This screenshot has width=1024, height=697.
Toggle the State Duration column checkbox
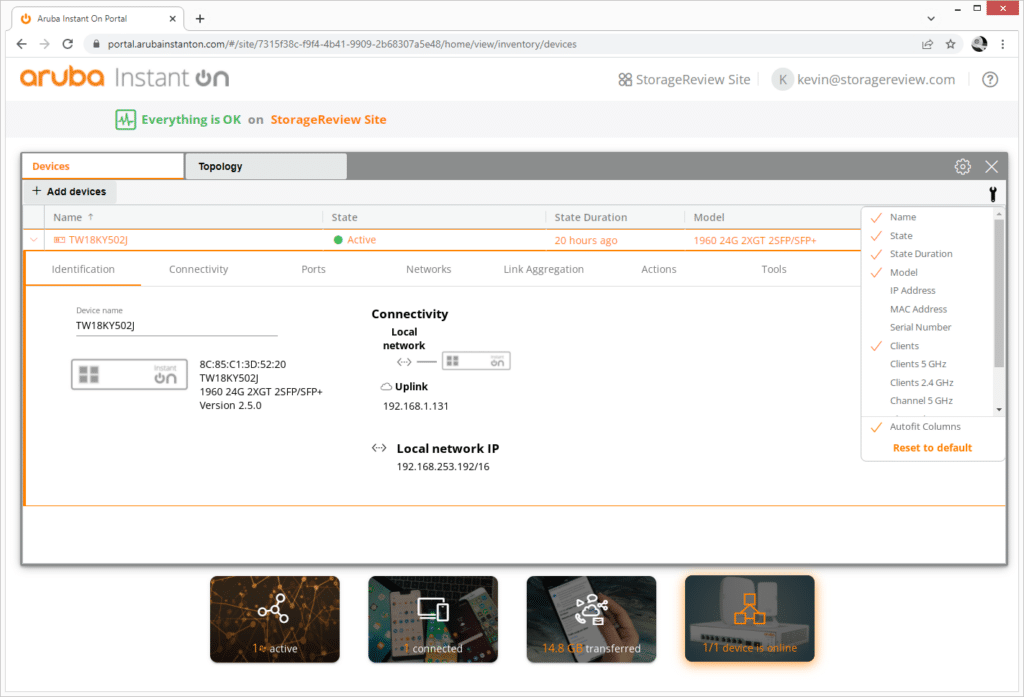pos(876,254)
